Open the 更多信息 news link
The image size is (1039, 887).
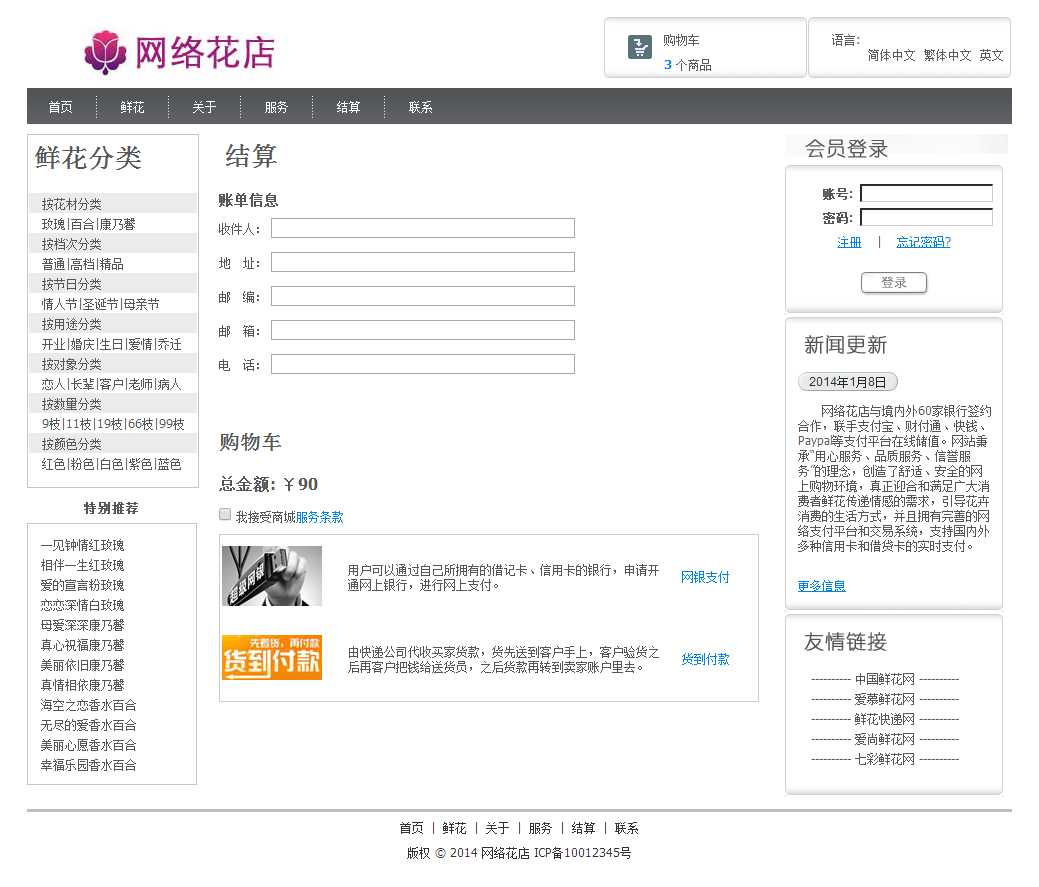pyautogui.click(x=821, y=586)
